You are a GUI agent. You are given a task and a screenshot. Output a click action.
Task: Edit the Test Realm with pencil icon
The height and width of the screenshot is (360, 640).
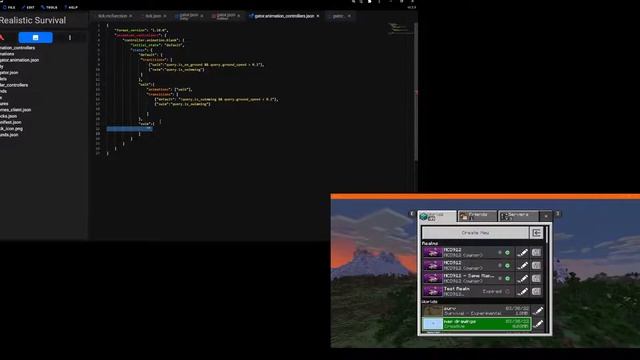(x=522, y=291)
